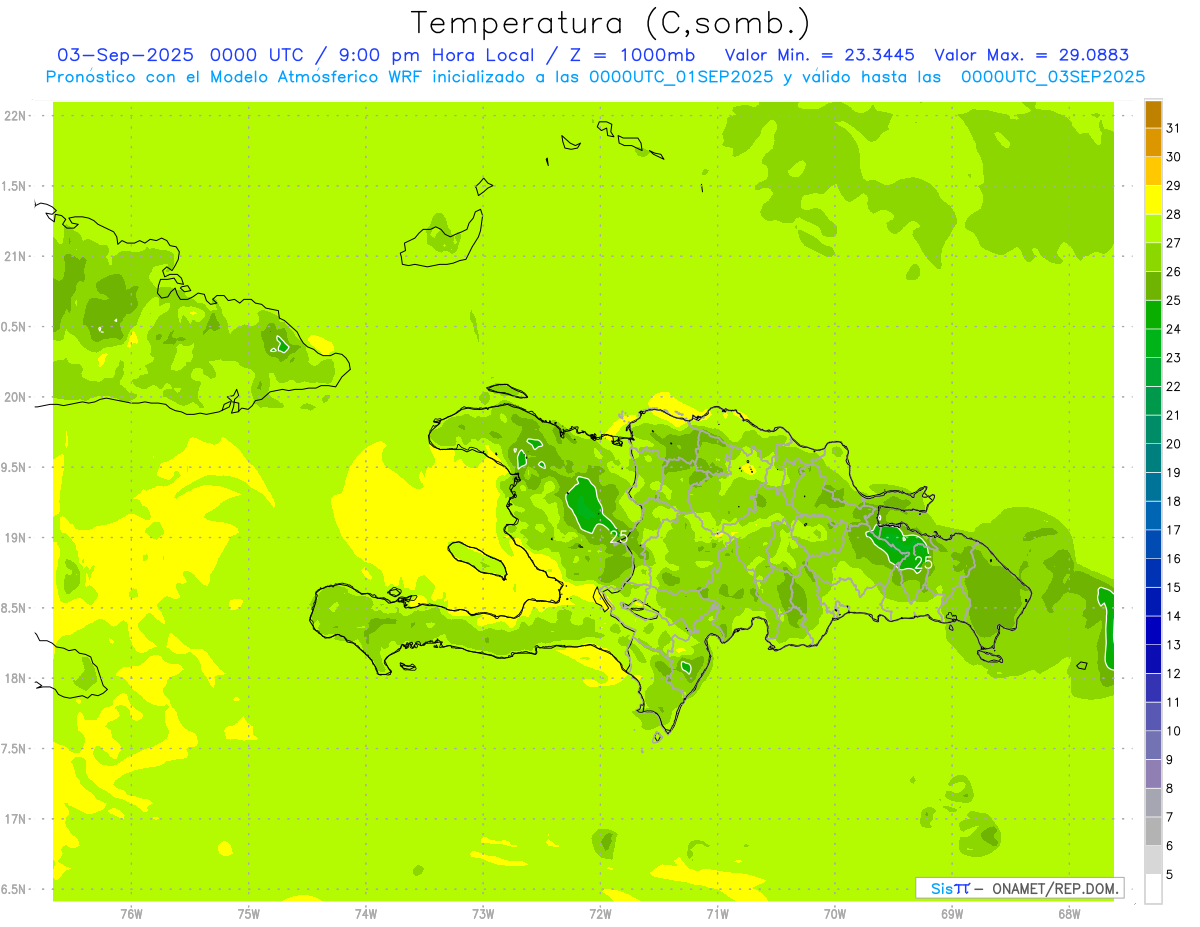Click the "73W" longitude label
Viewport: 1200px width, 927px height.
483,914
